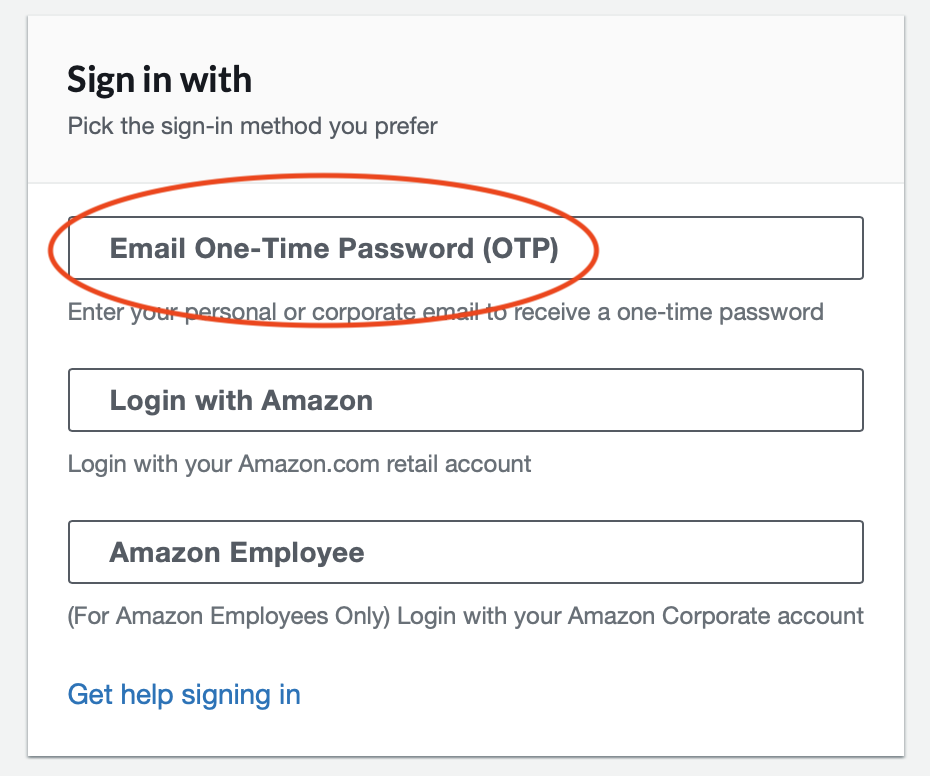Click the Amazon.com retail account description

point(299,464)
